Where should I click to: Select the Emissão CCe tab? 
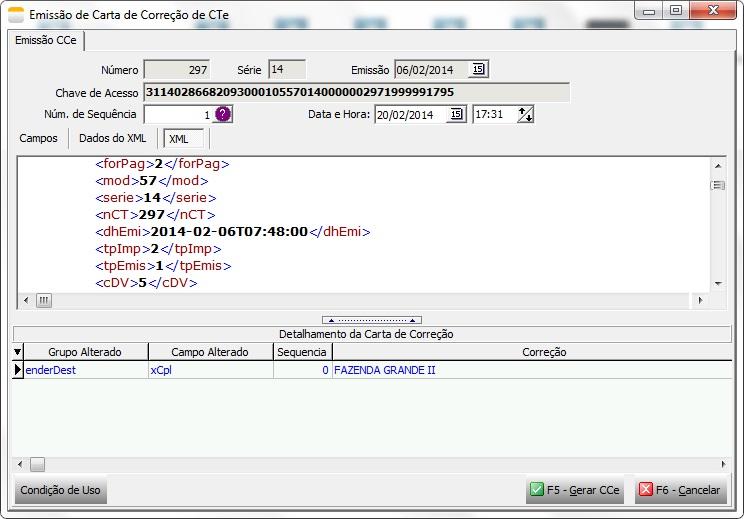pos(46,40)
